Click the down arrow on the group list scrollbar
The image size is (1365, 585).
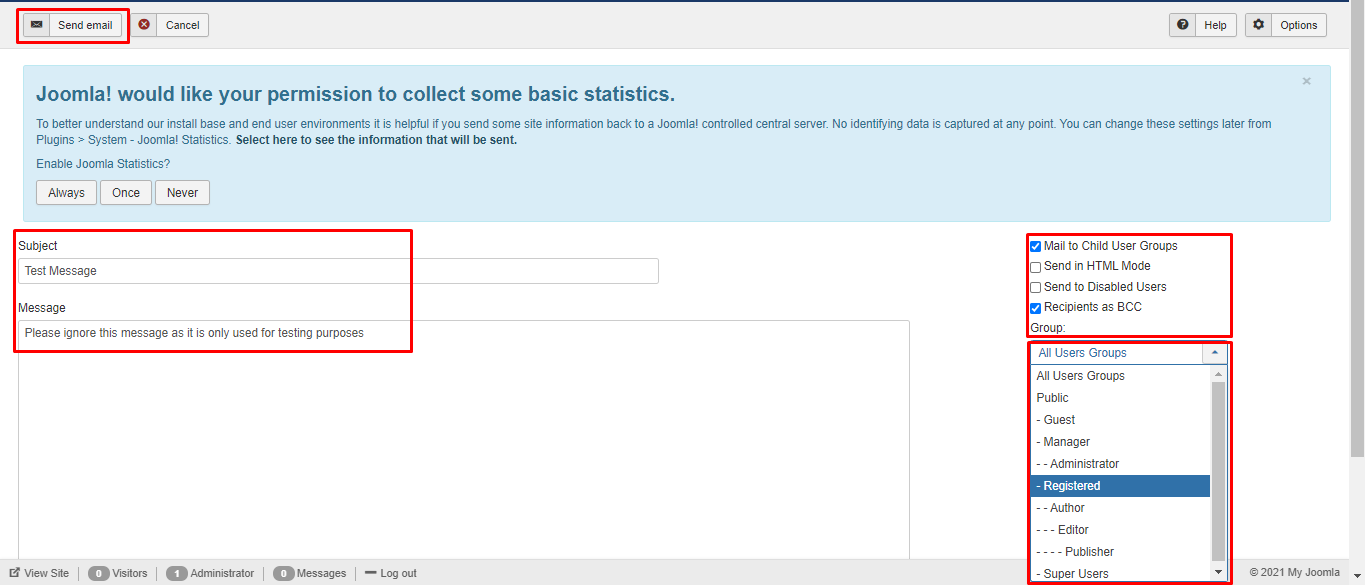pyautogui.click(x=1218, y=570)
